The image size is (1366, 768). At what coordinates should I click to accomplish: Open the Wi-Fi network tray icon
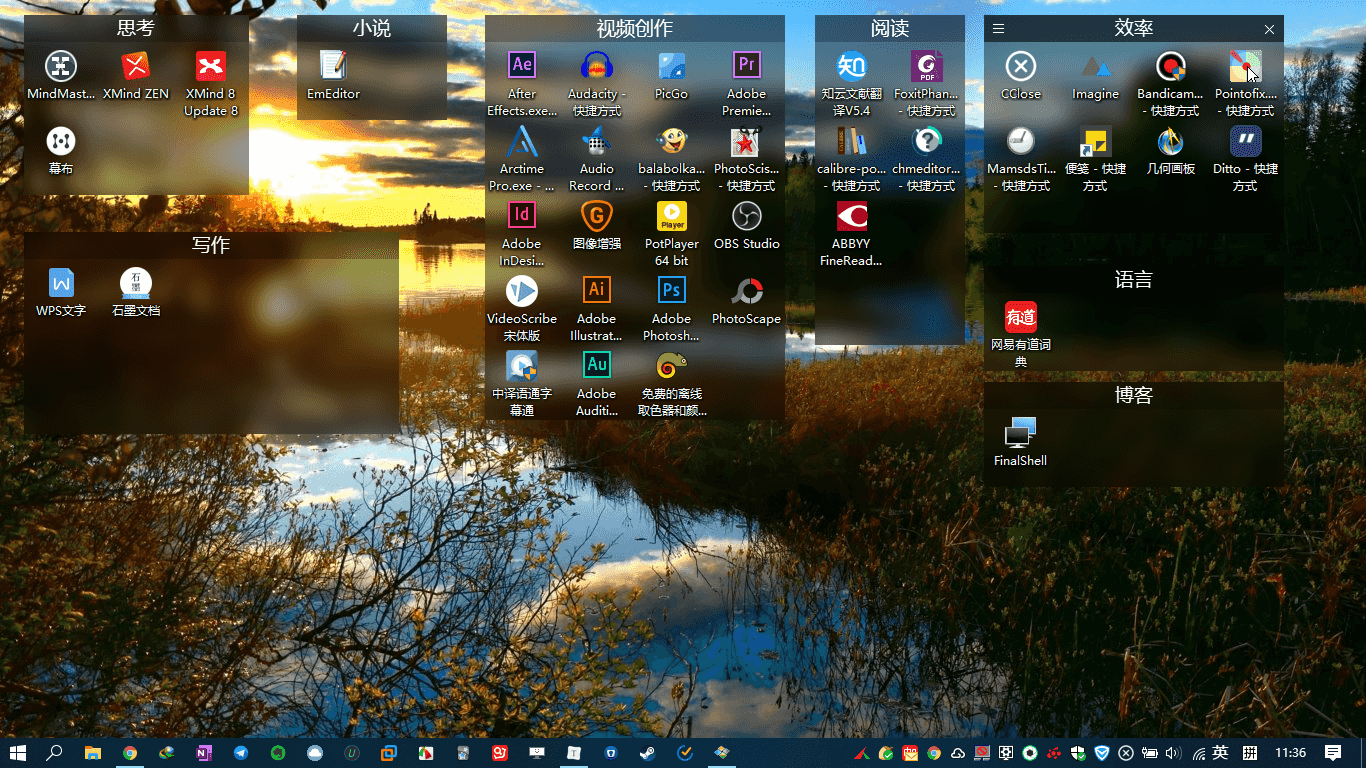point(1198,753)
